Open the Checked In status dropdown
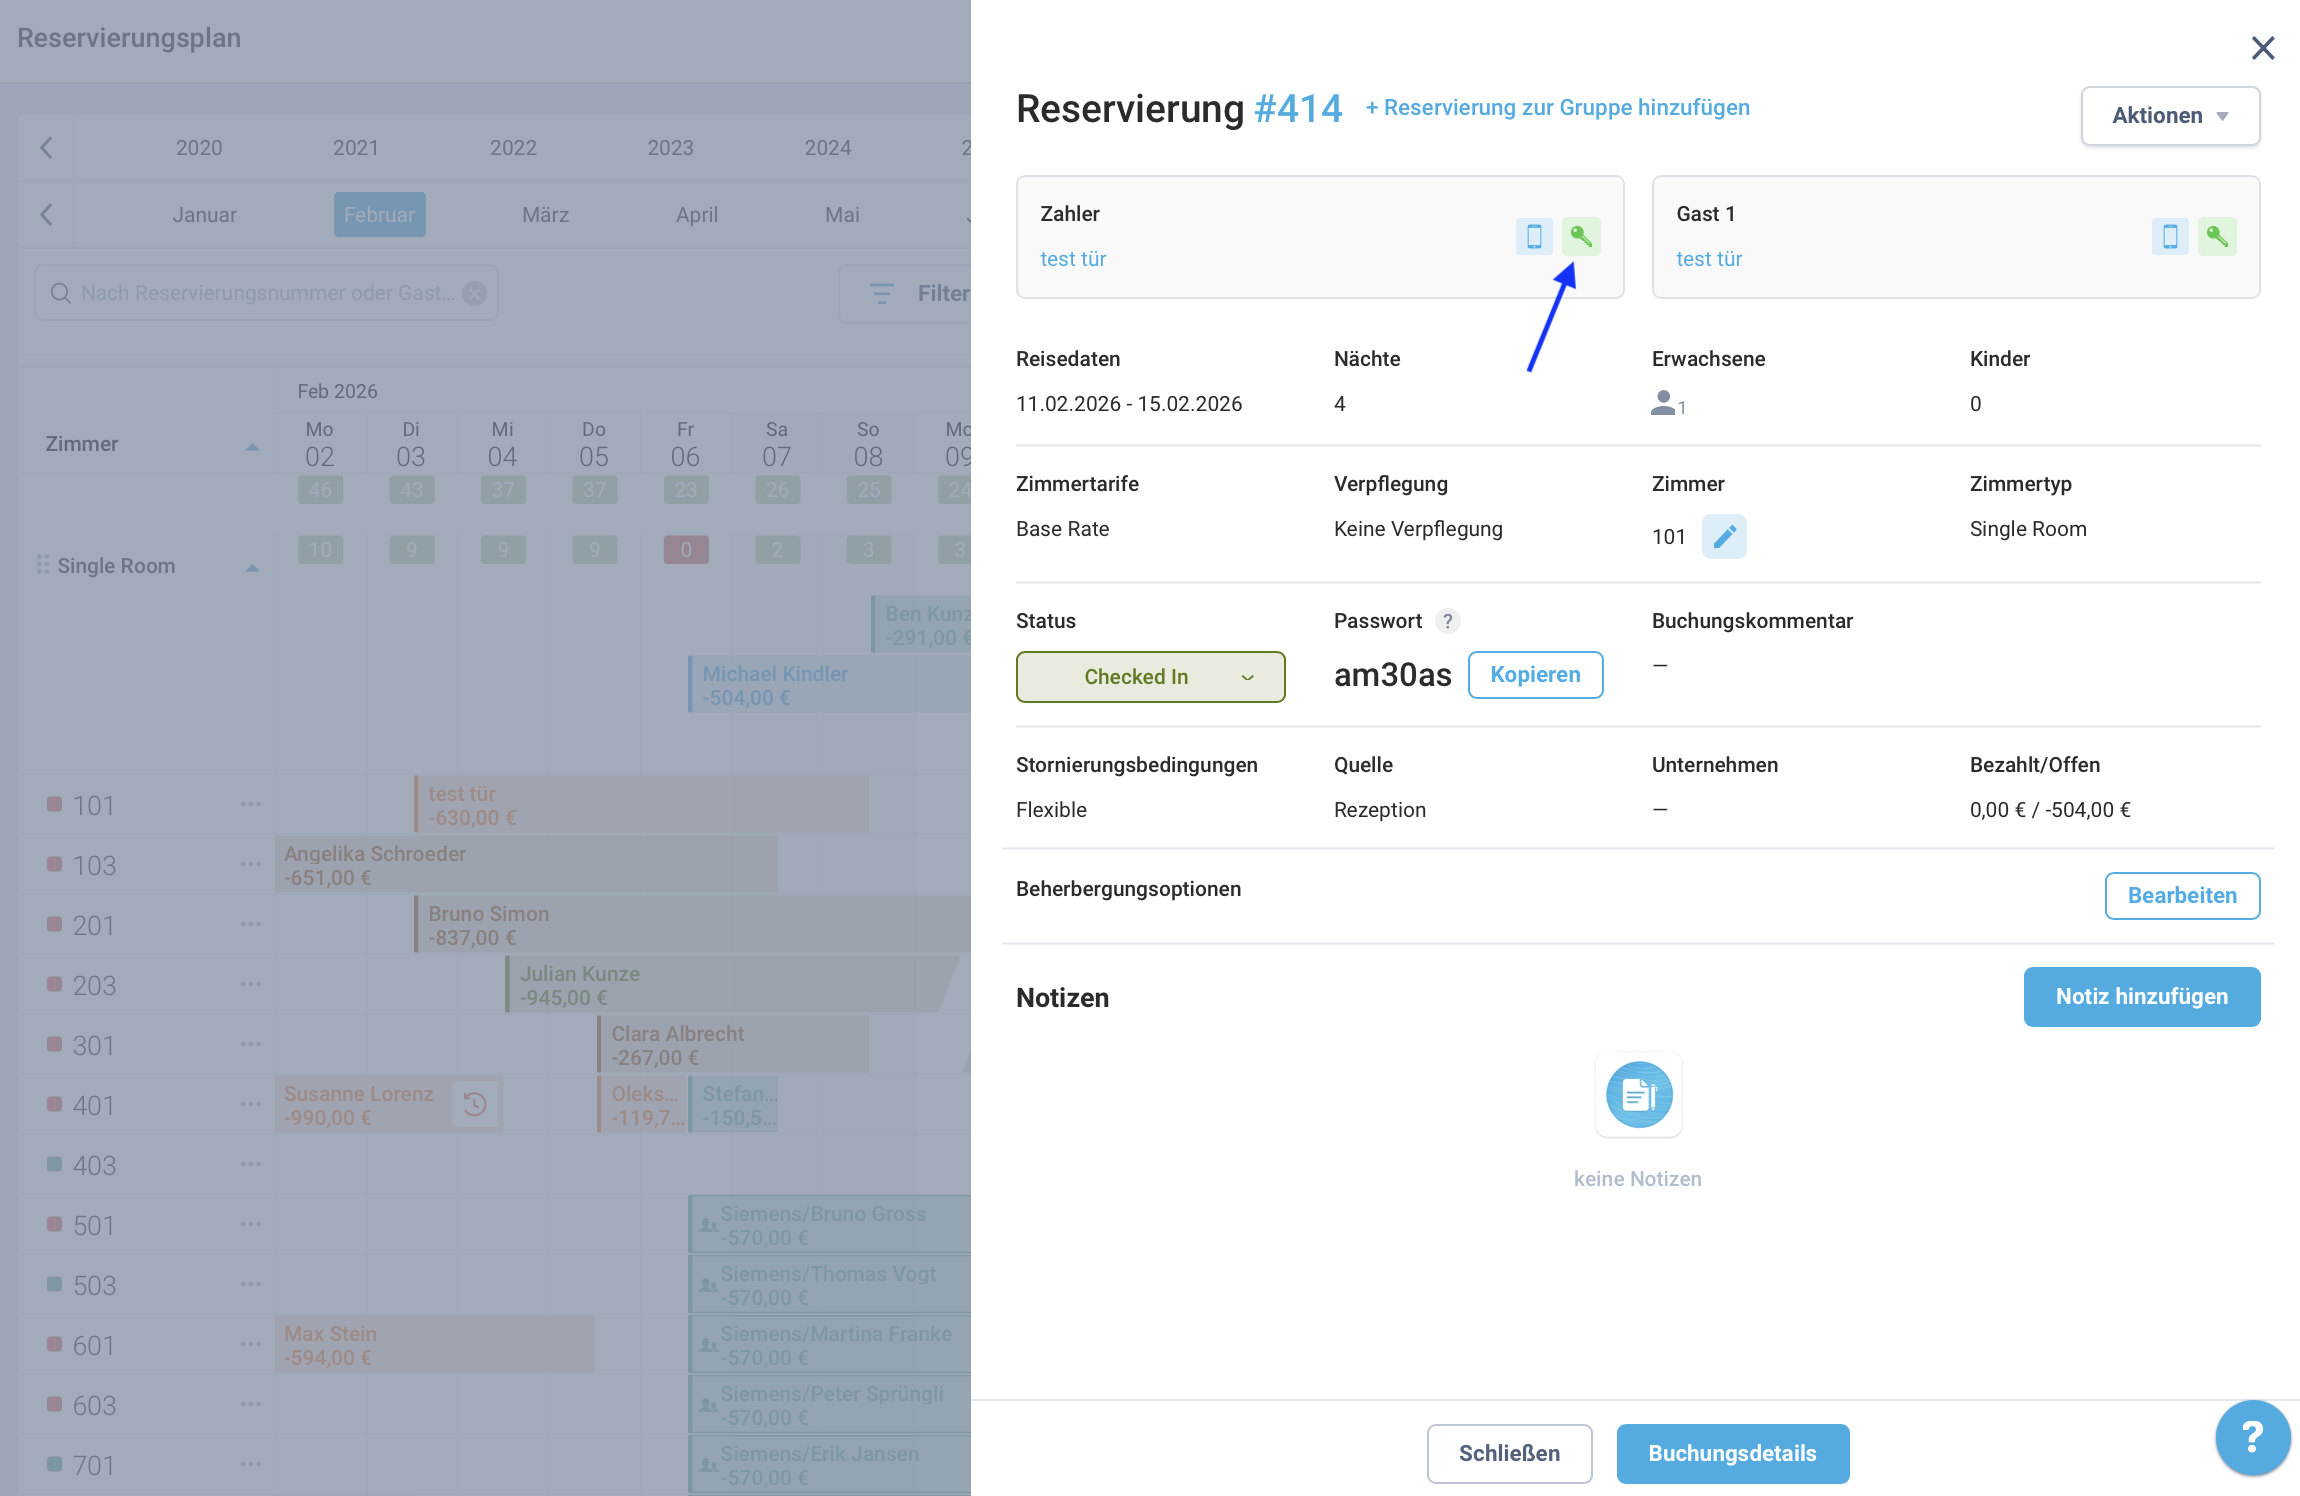The height and width of the screenshot is (1496, 2300). click(x=1150, y=677)
